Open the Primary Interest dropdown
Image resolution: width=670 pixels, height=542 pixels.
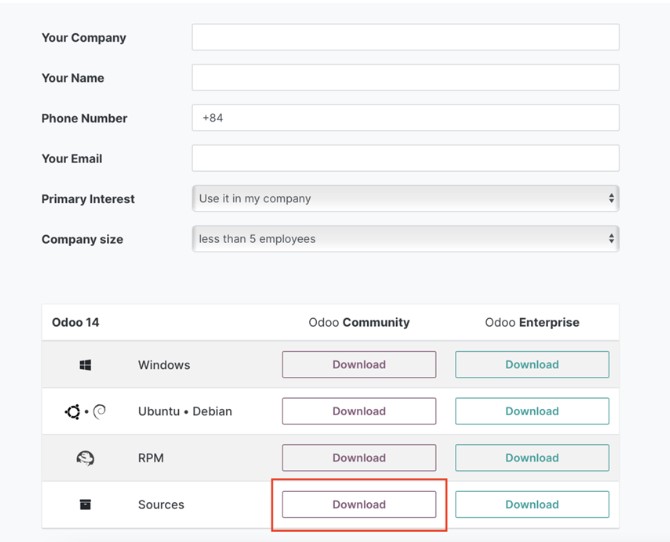406,198
